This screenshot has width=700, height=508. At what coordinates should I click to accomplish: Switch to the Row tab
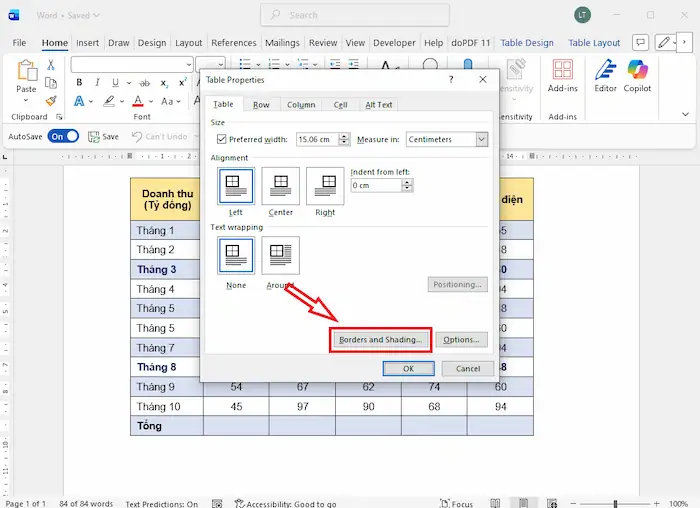(260, 105)
